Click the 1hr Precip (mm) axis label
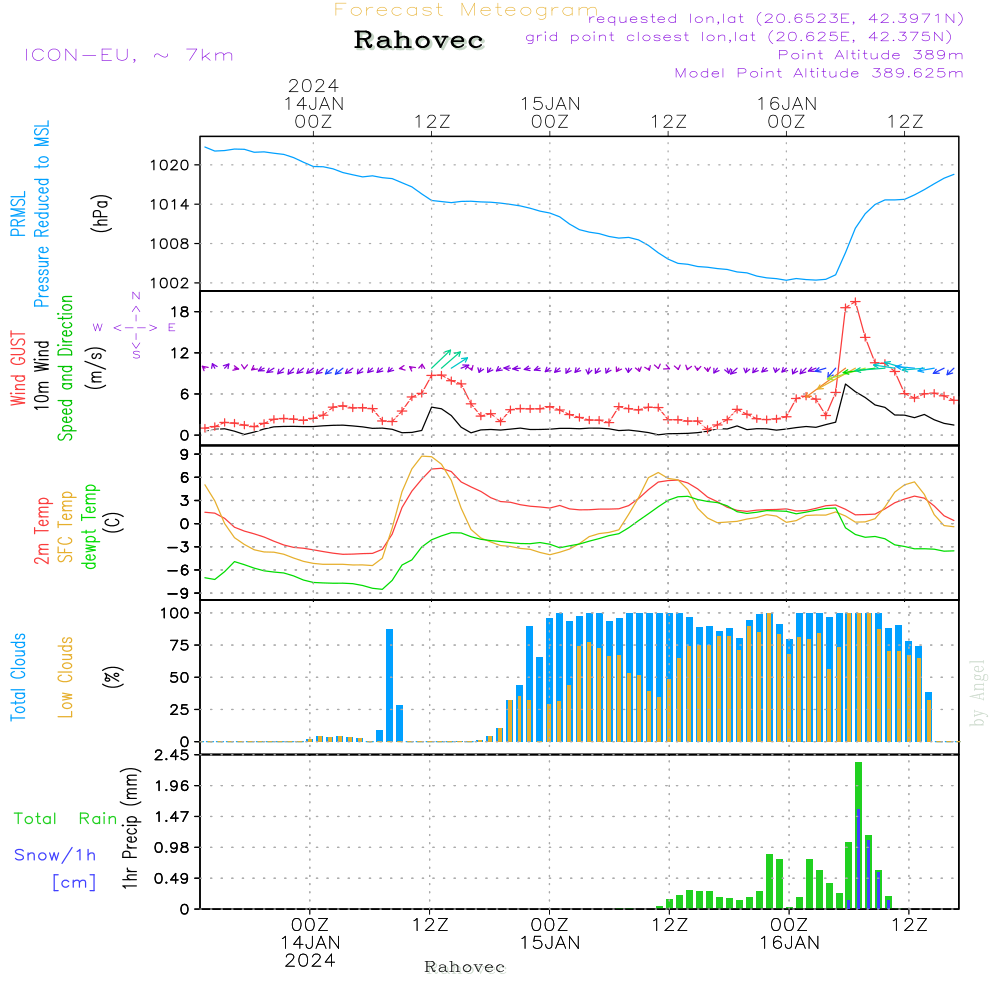 pos(130,828)
